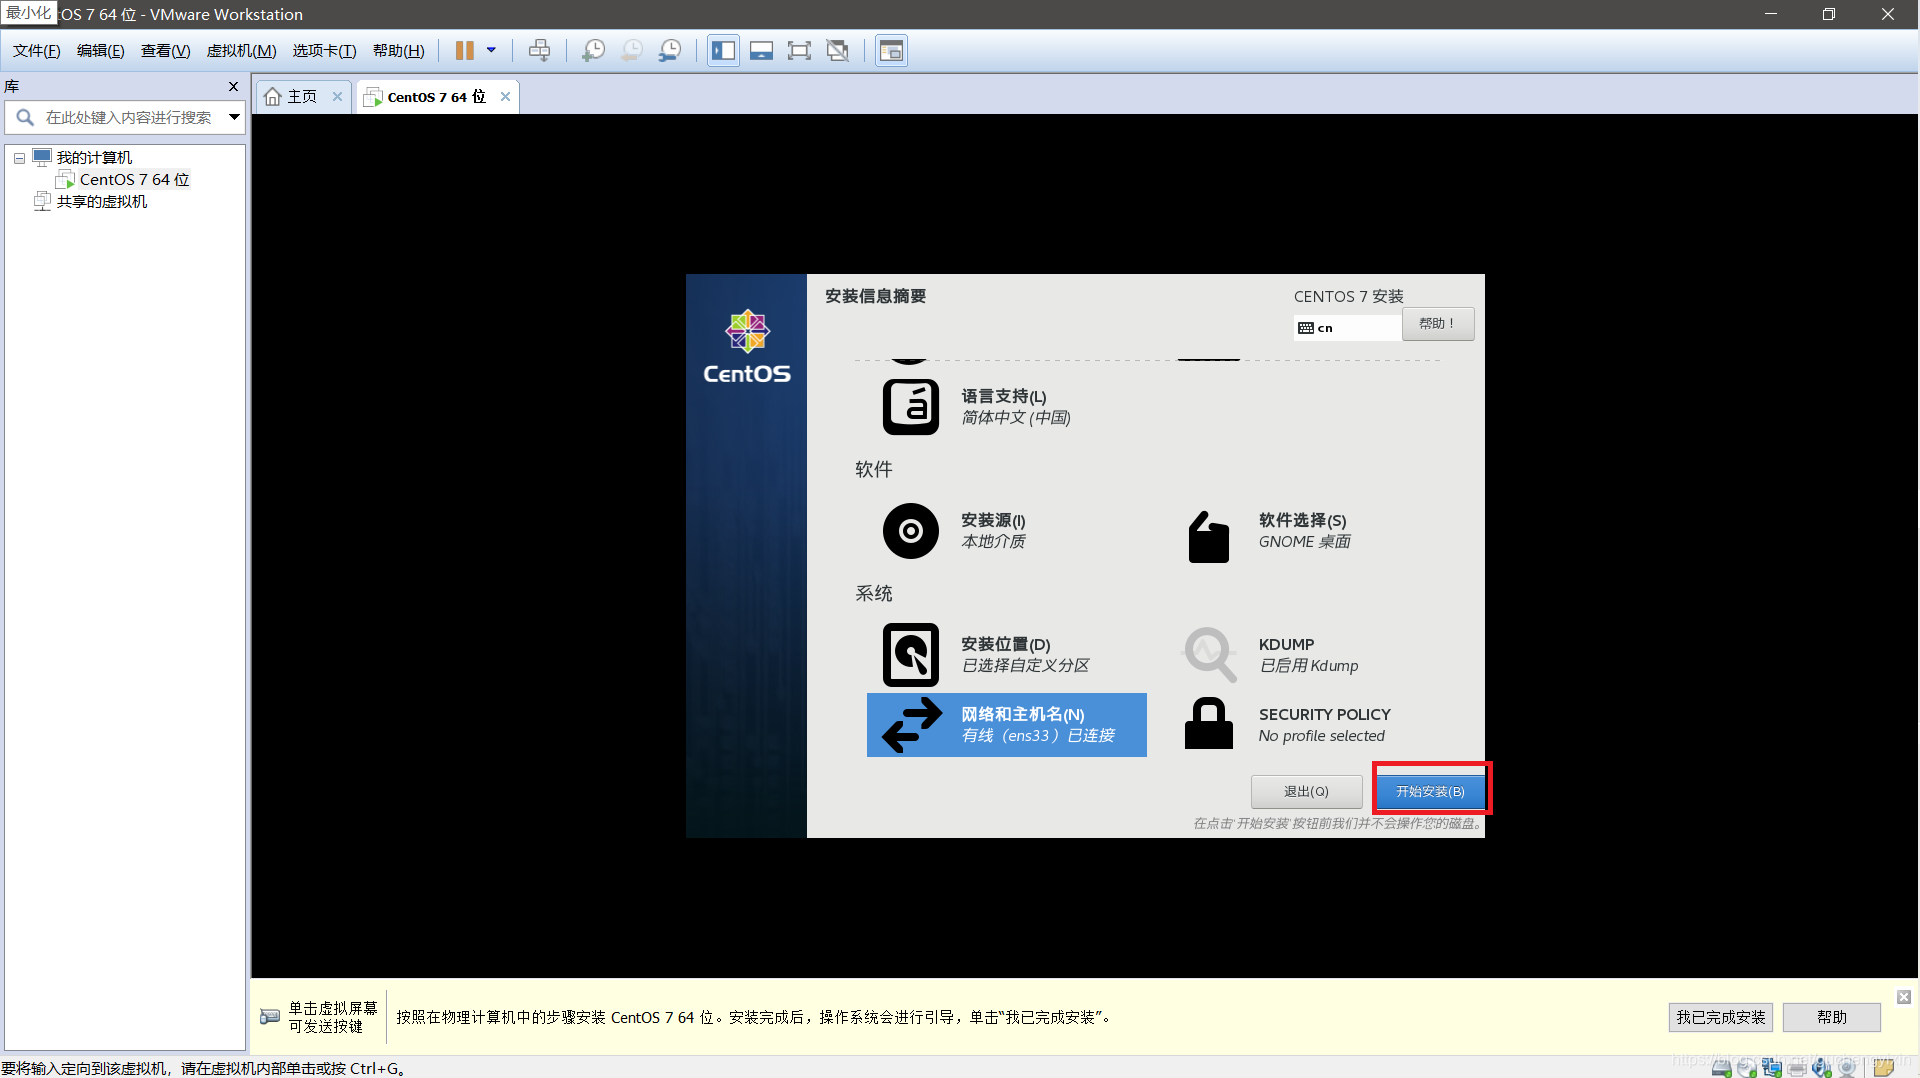The height and width of the screenshot is (1078, 1920).
Task: Click 开始安装(B) begin installation button
Action: tap(1431, 792)
